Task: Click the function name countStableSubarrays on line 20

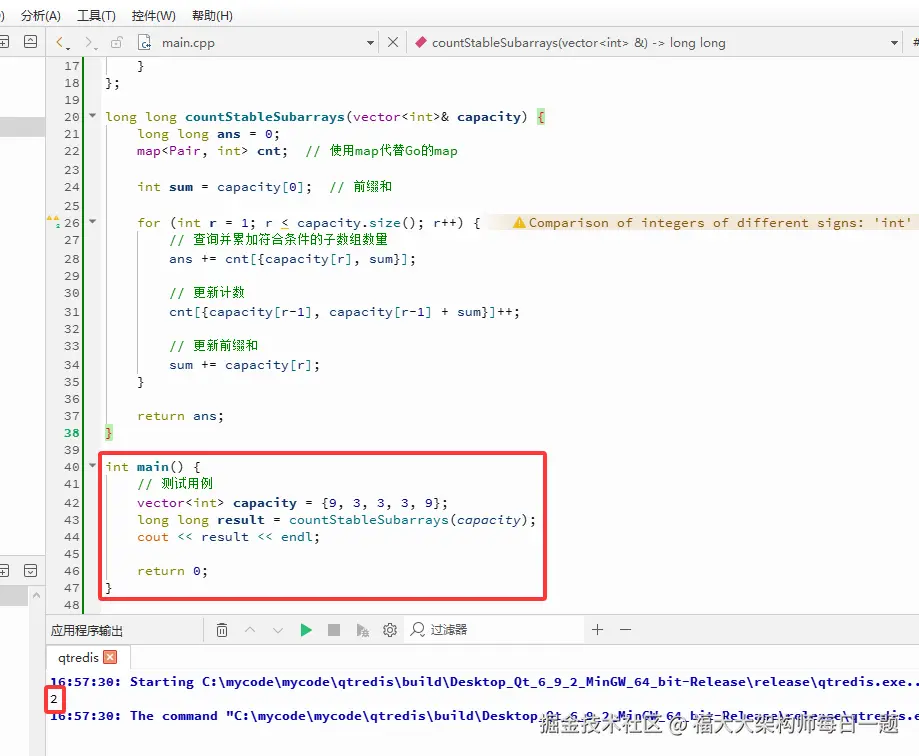Action: point(264,117)
